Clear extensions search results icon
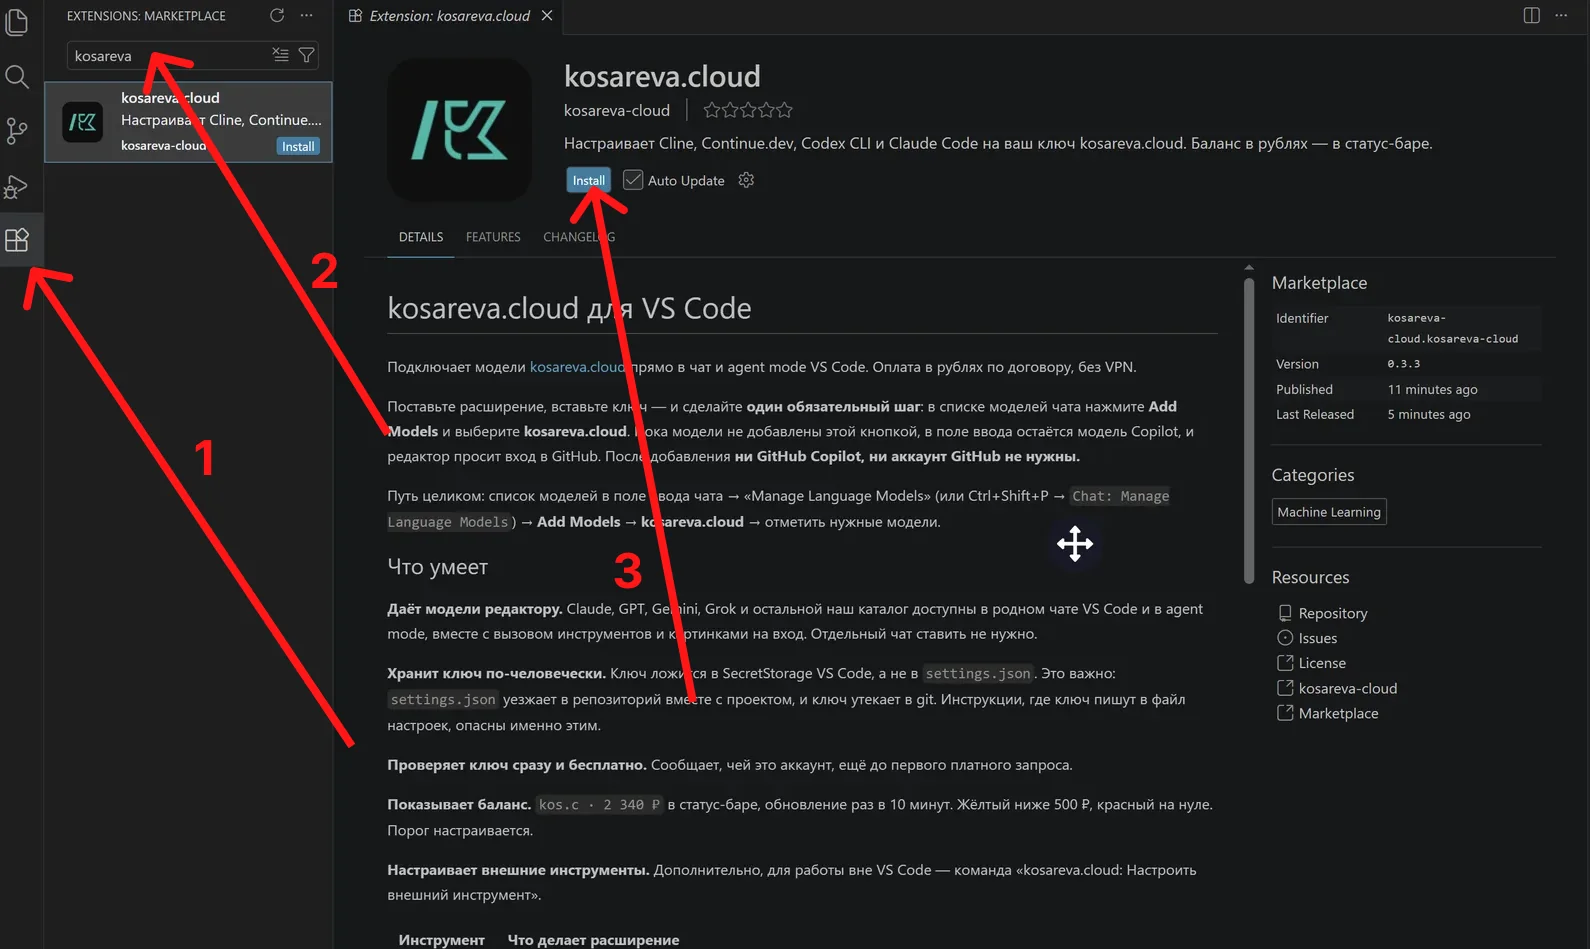 tap(281, 55)
